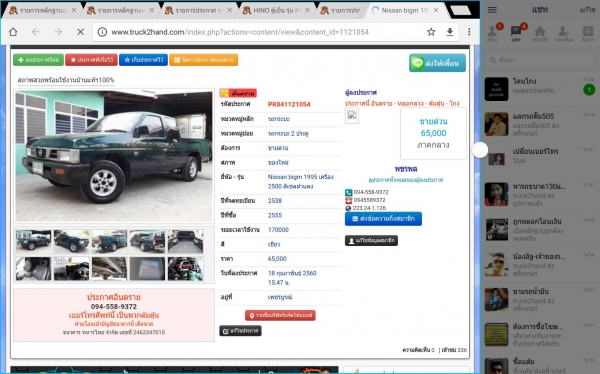Click the download arrow icon
This screenshot has height=374, width=600.
coord(450,32)
